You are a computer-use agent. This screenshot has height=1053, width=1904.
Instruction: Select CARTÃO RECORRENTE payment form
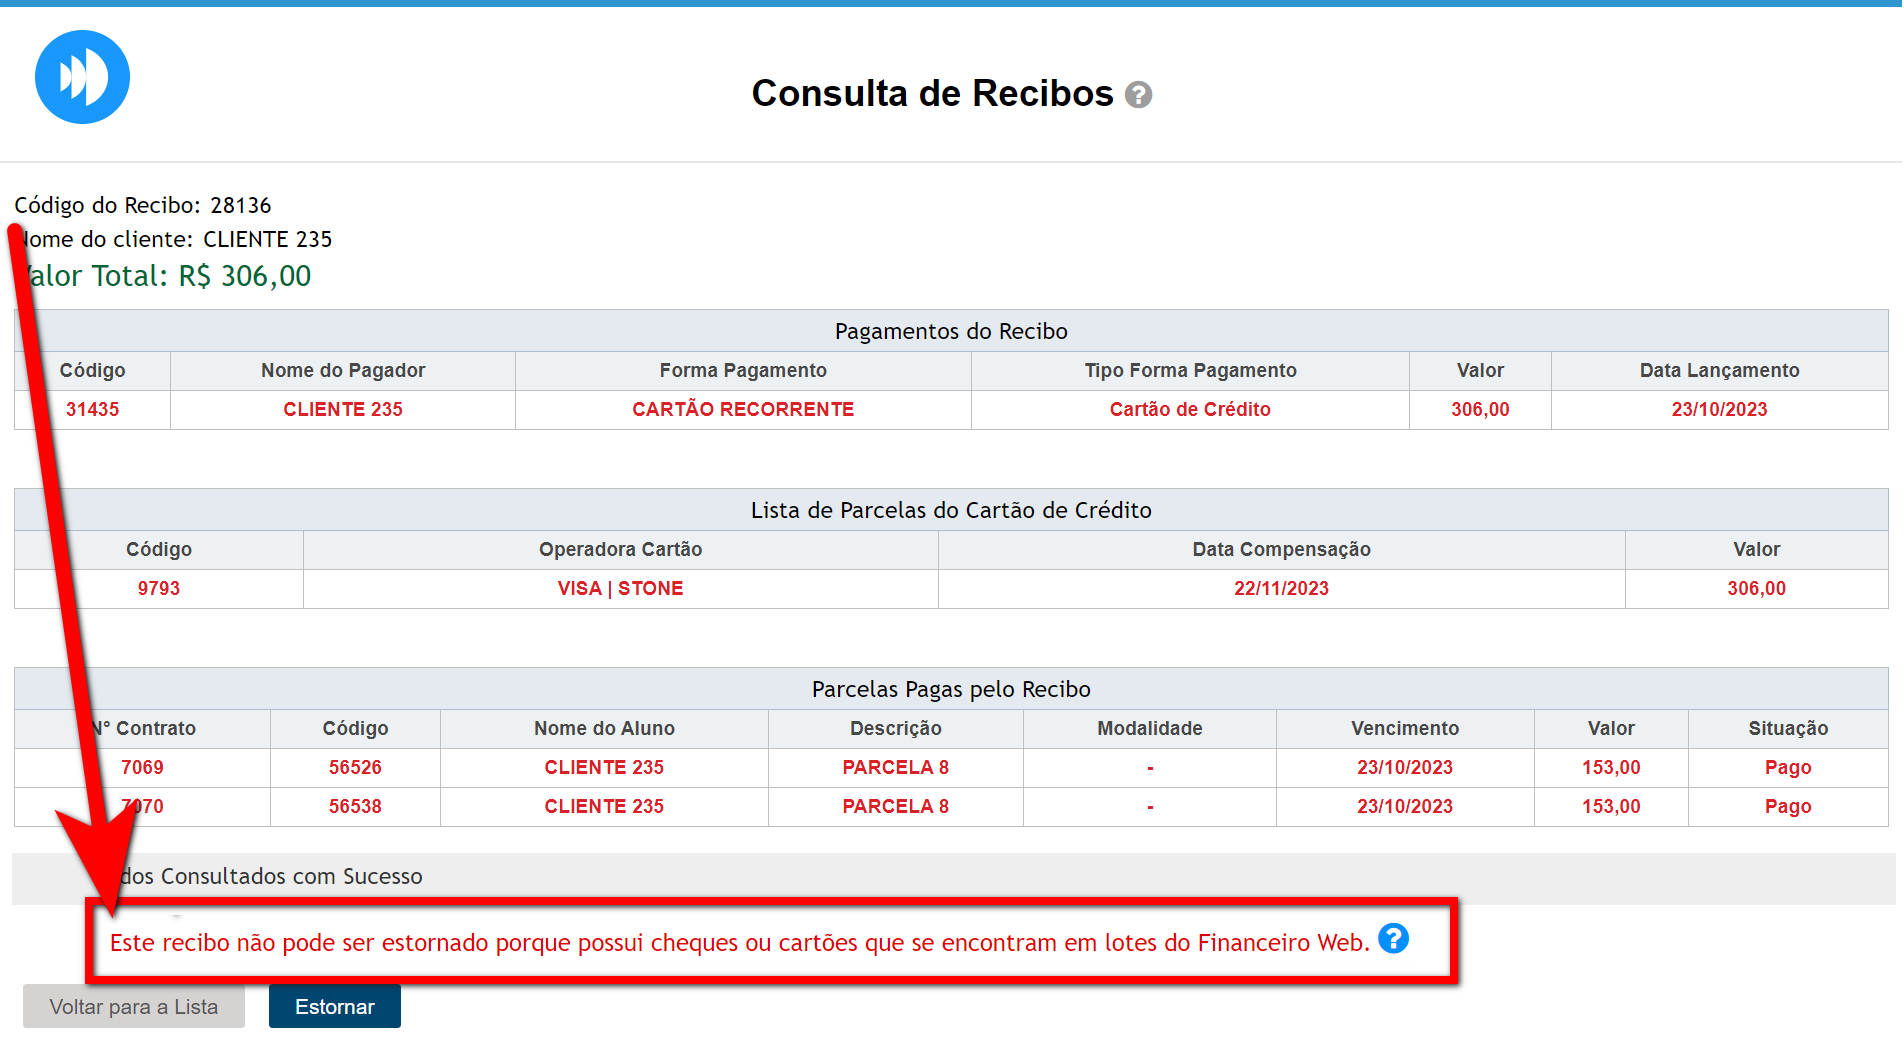pyautogui.click(x=742, y=409)
